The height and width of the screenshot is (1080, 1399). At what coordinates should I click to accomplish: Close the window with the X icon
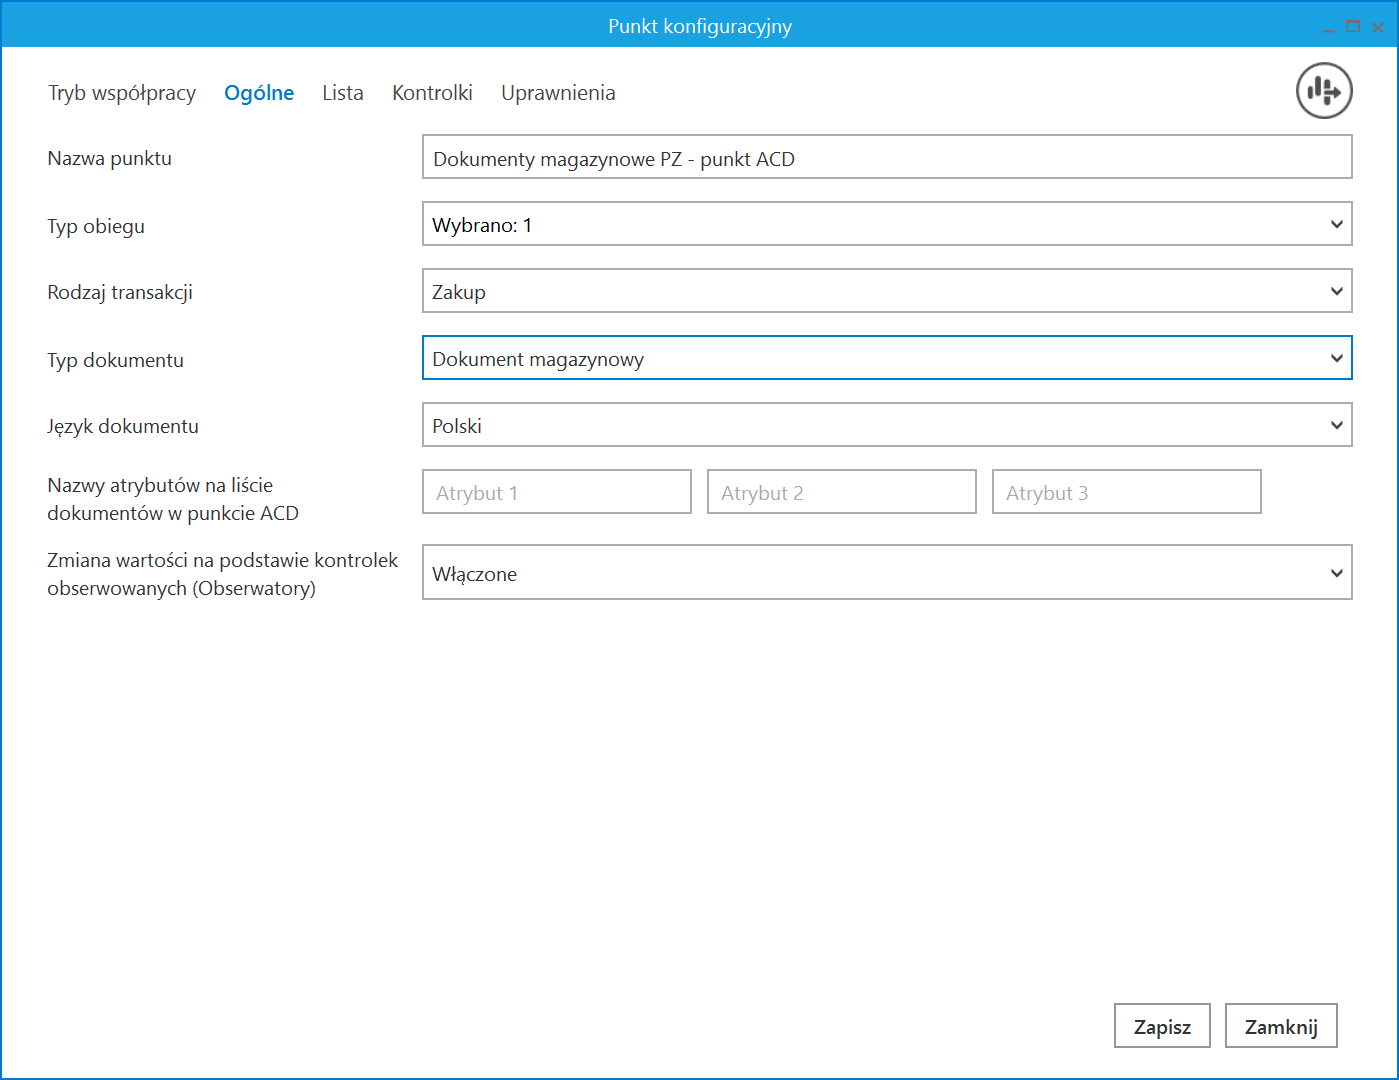pos(1378,27)
